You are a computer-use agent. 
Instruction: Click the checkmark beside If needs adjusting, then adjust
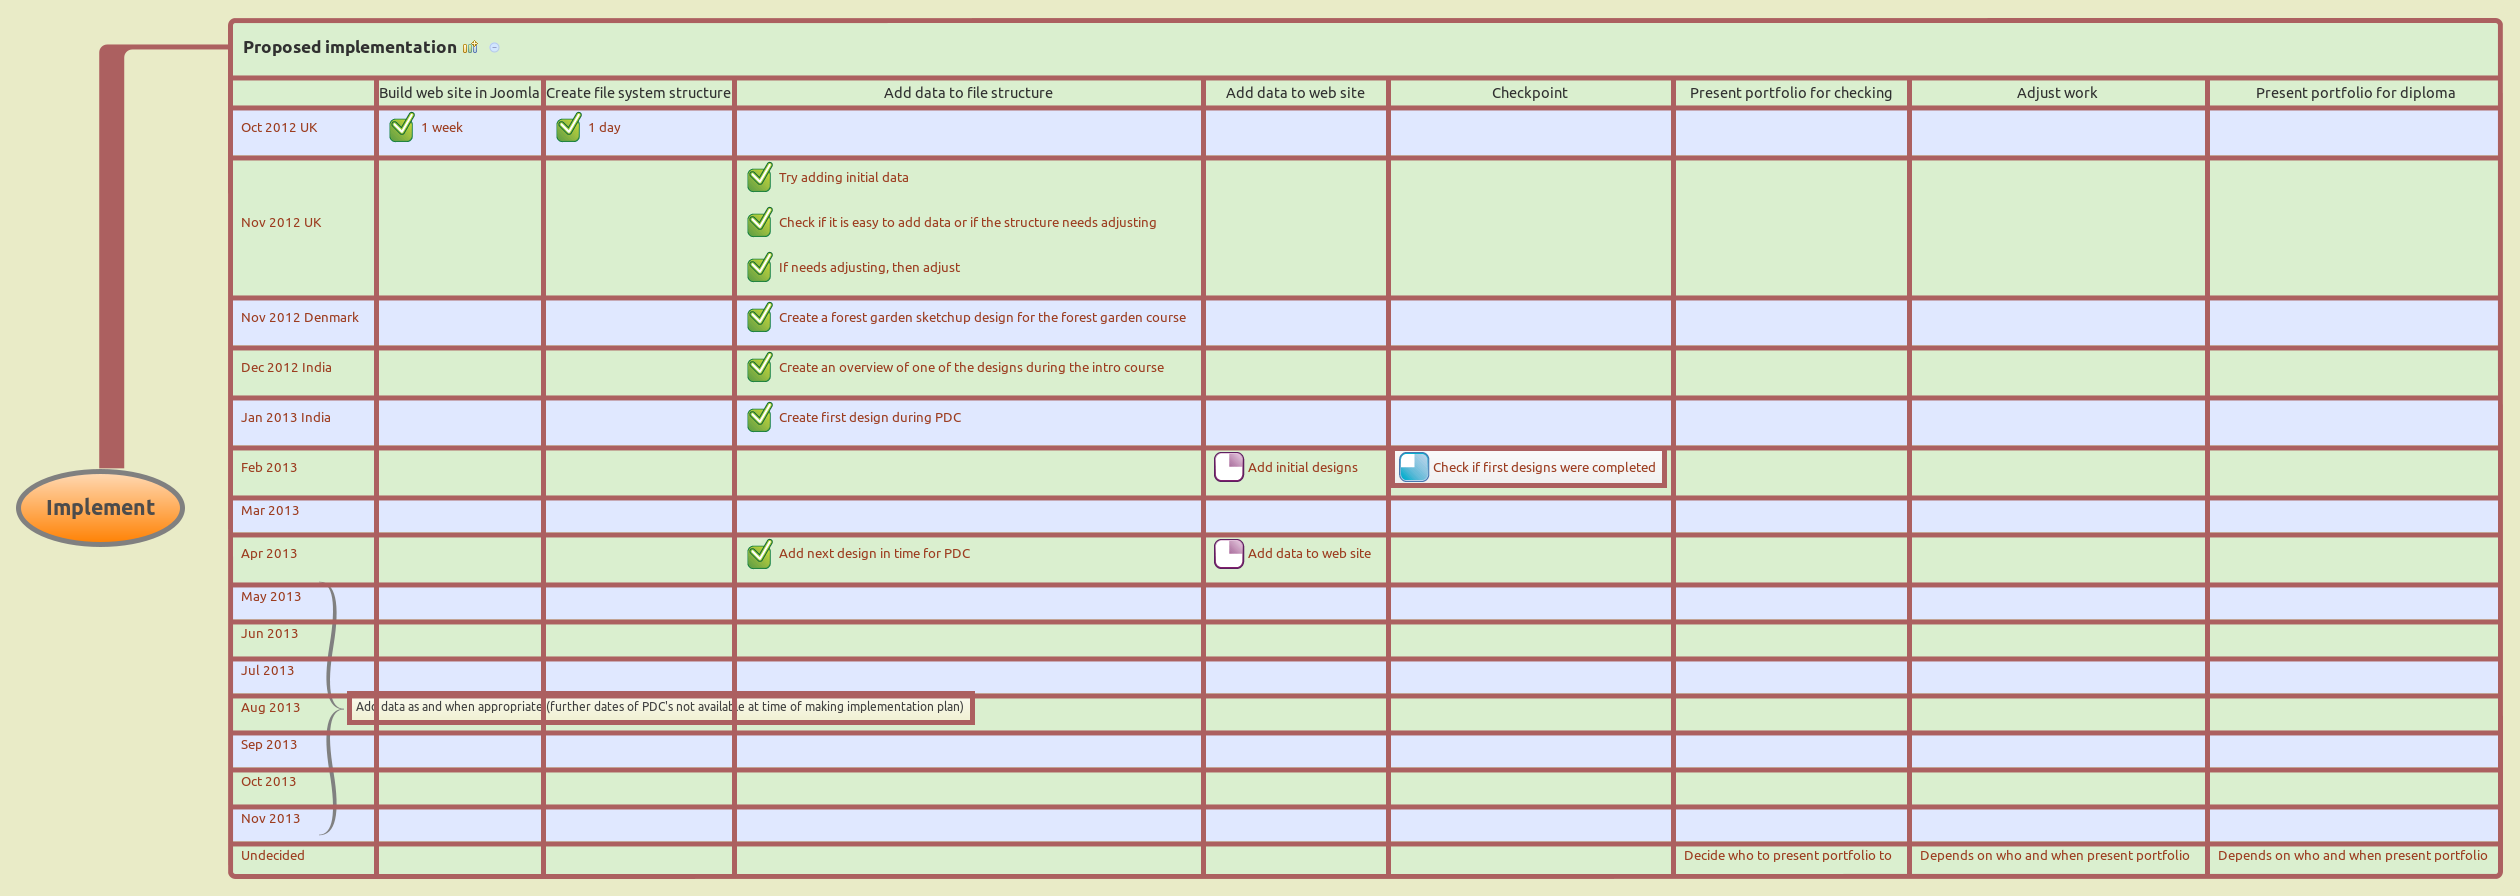pyautogui.click(x=759, y=268)
